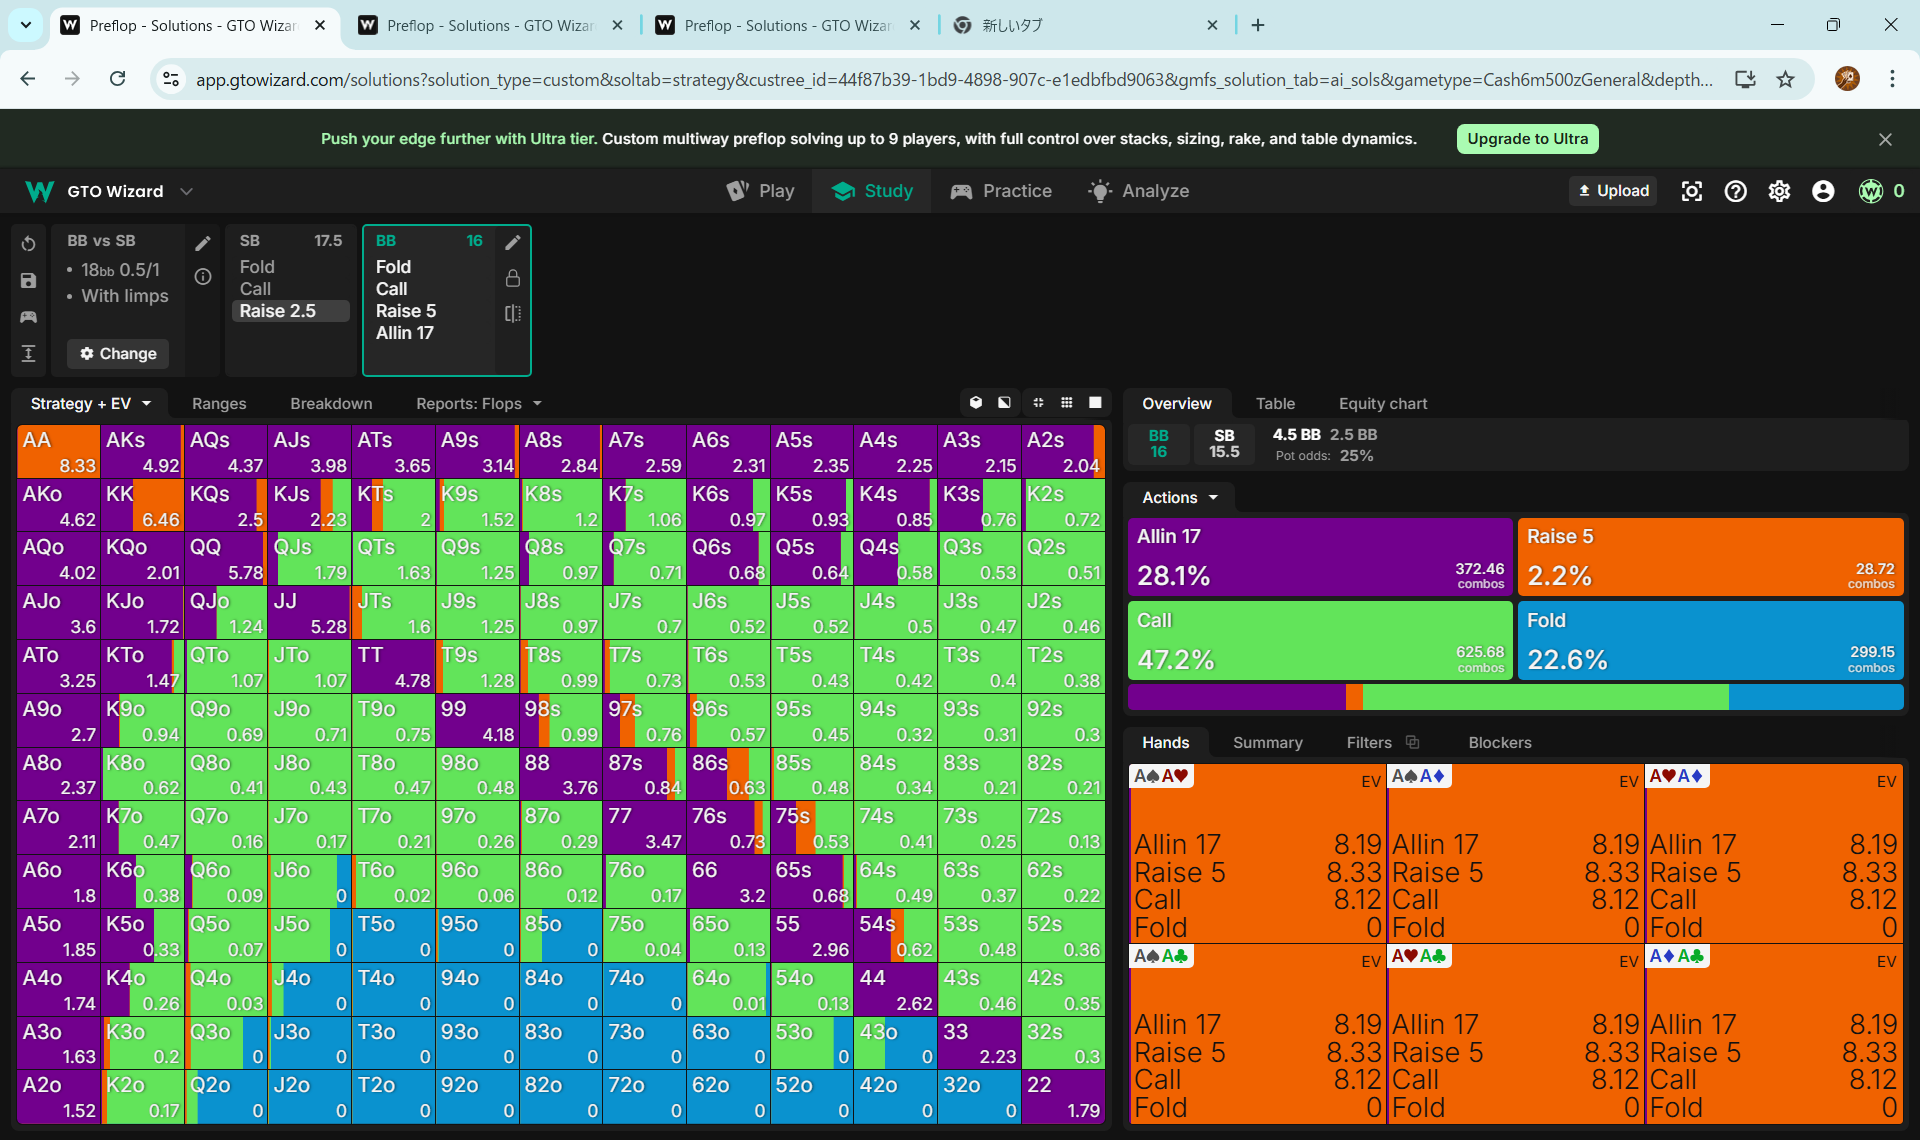Click the Upgrade to Ultra button
This screenshot has height=1140, width=1920.
coord(1527,139)
